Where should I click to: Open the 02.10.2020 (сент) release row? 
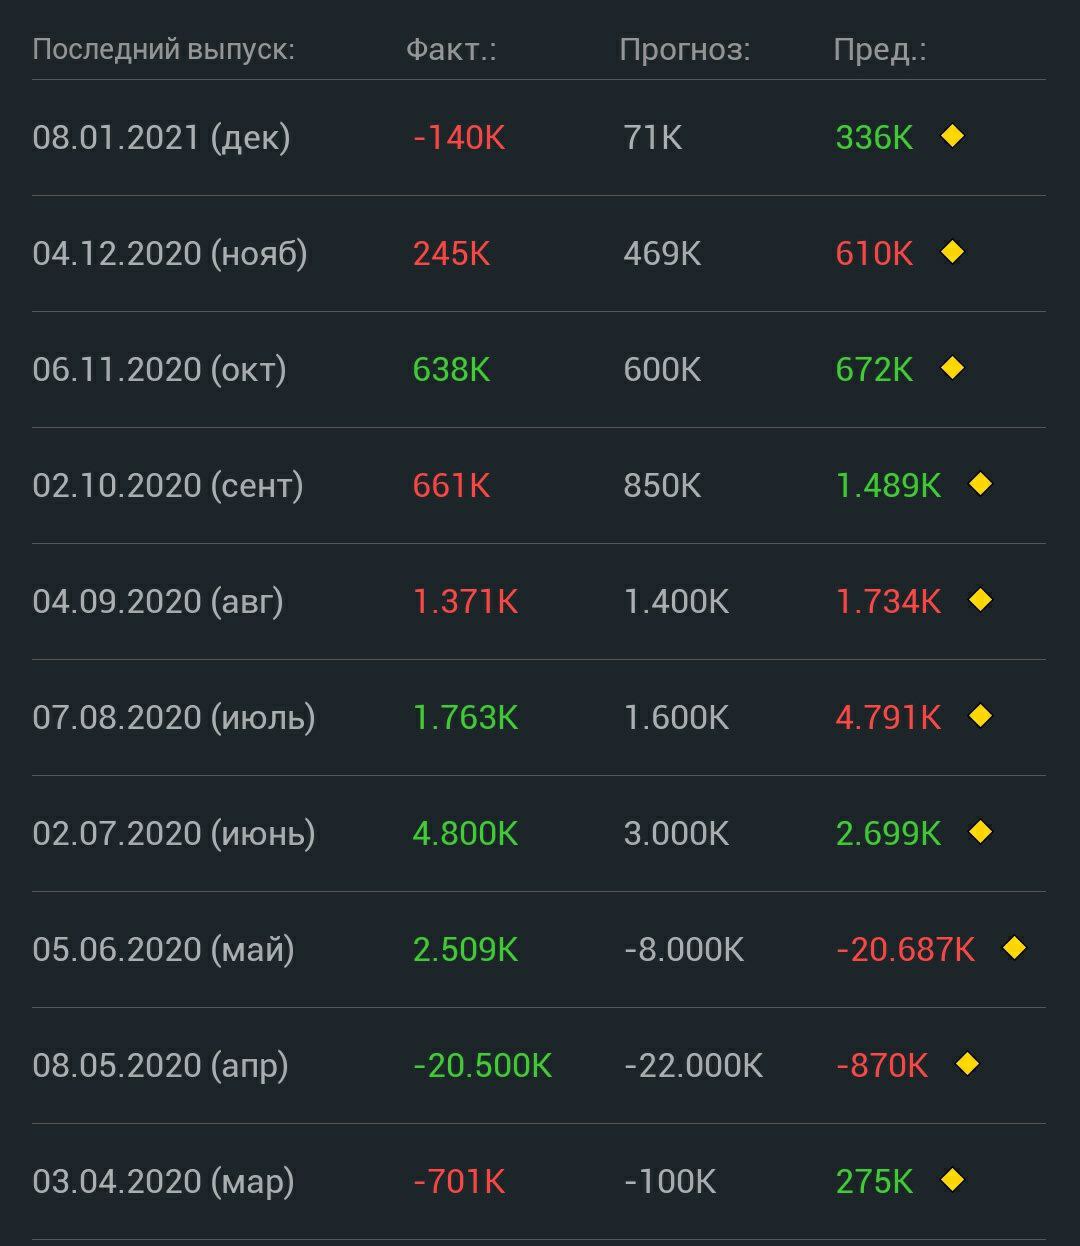(x=538, y=486)
